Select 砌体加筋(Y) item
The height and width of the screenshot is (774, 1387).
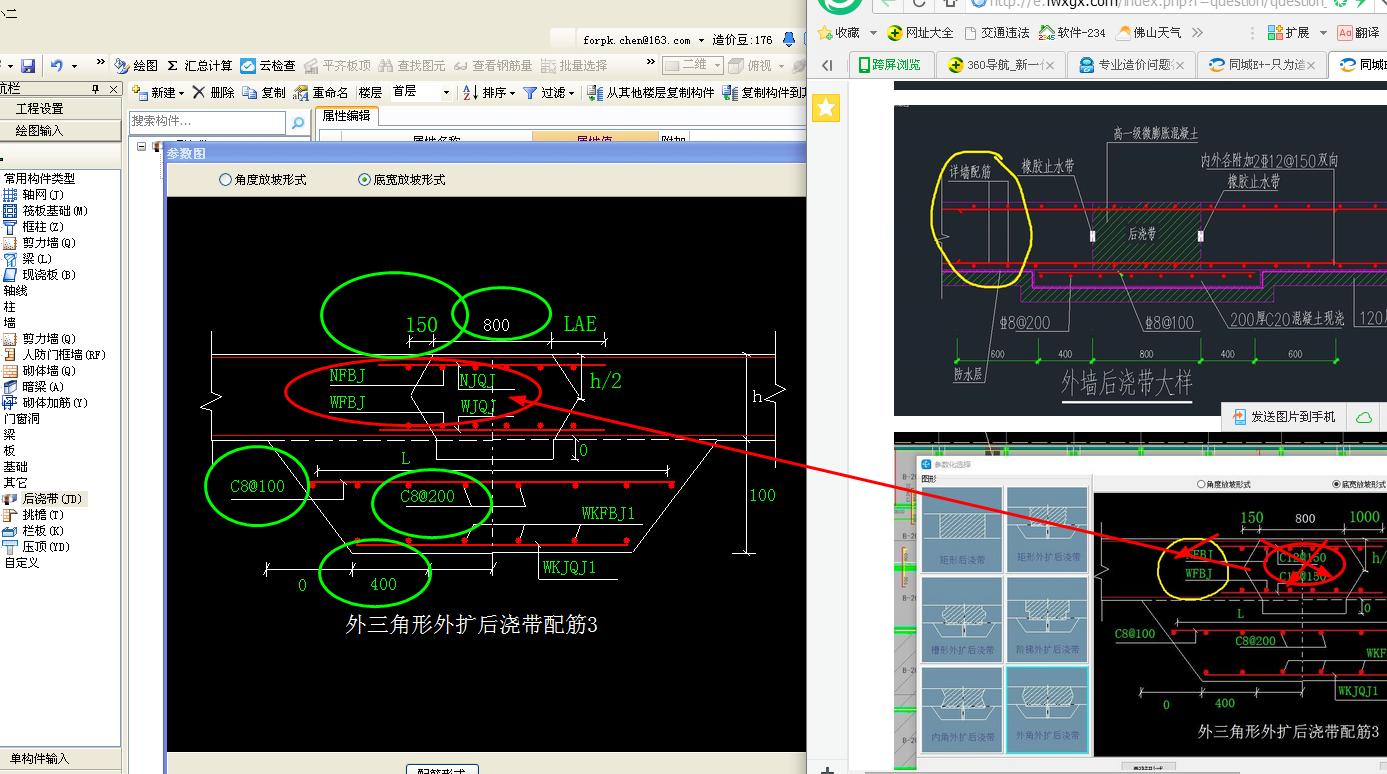46,403
